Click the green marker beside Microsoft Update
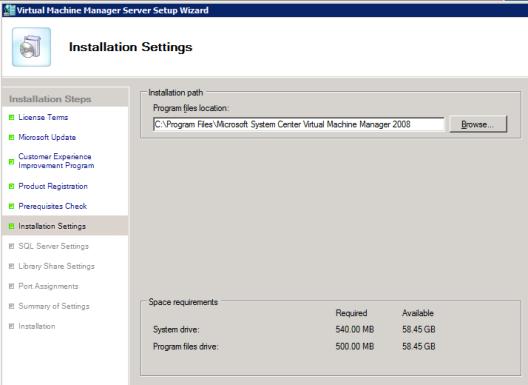 point(11,137)
